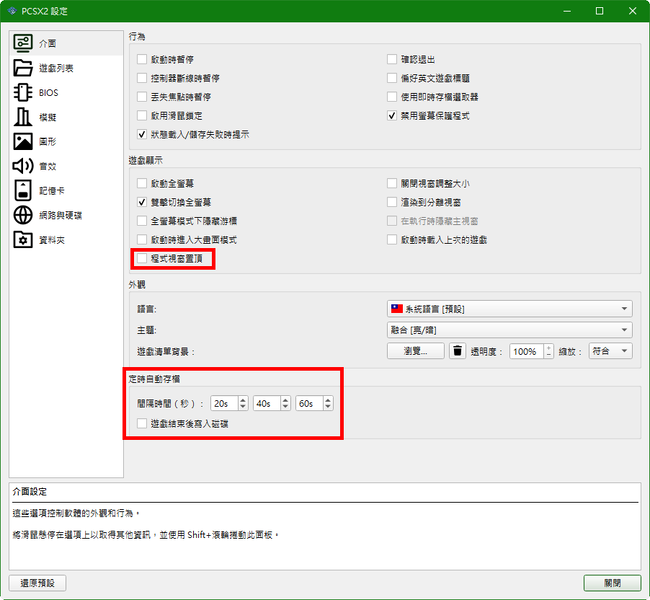Click the 關閉 close button at bottom

click(x=612, y=583)
